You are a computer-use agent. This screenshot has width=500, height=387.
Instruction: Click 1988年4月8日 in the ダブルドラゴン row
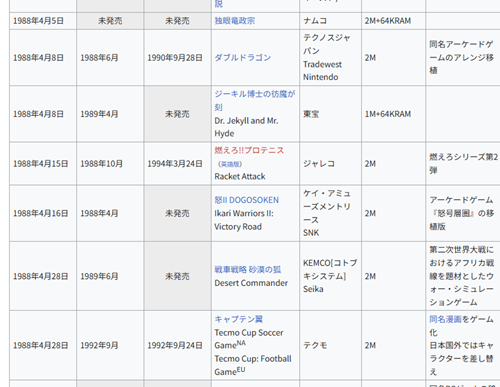pyautogui.click(x=38, y=58)
